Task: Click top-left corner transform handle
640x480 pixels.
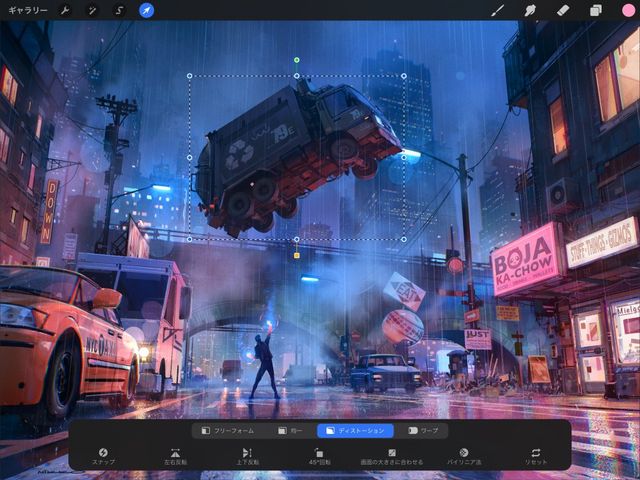Action: click(189, 76)
